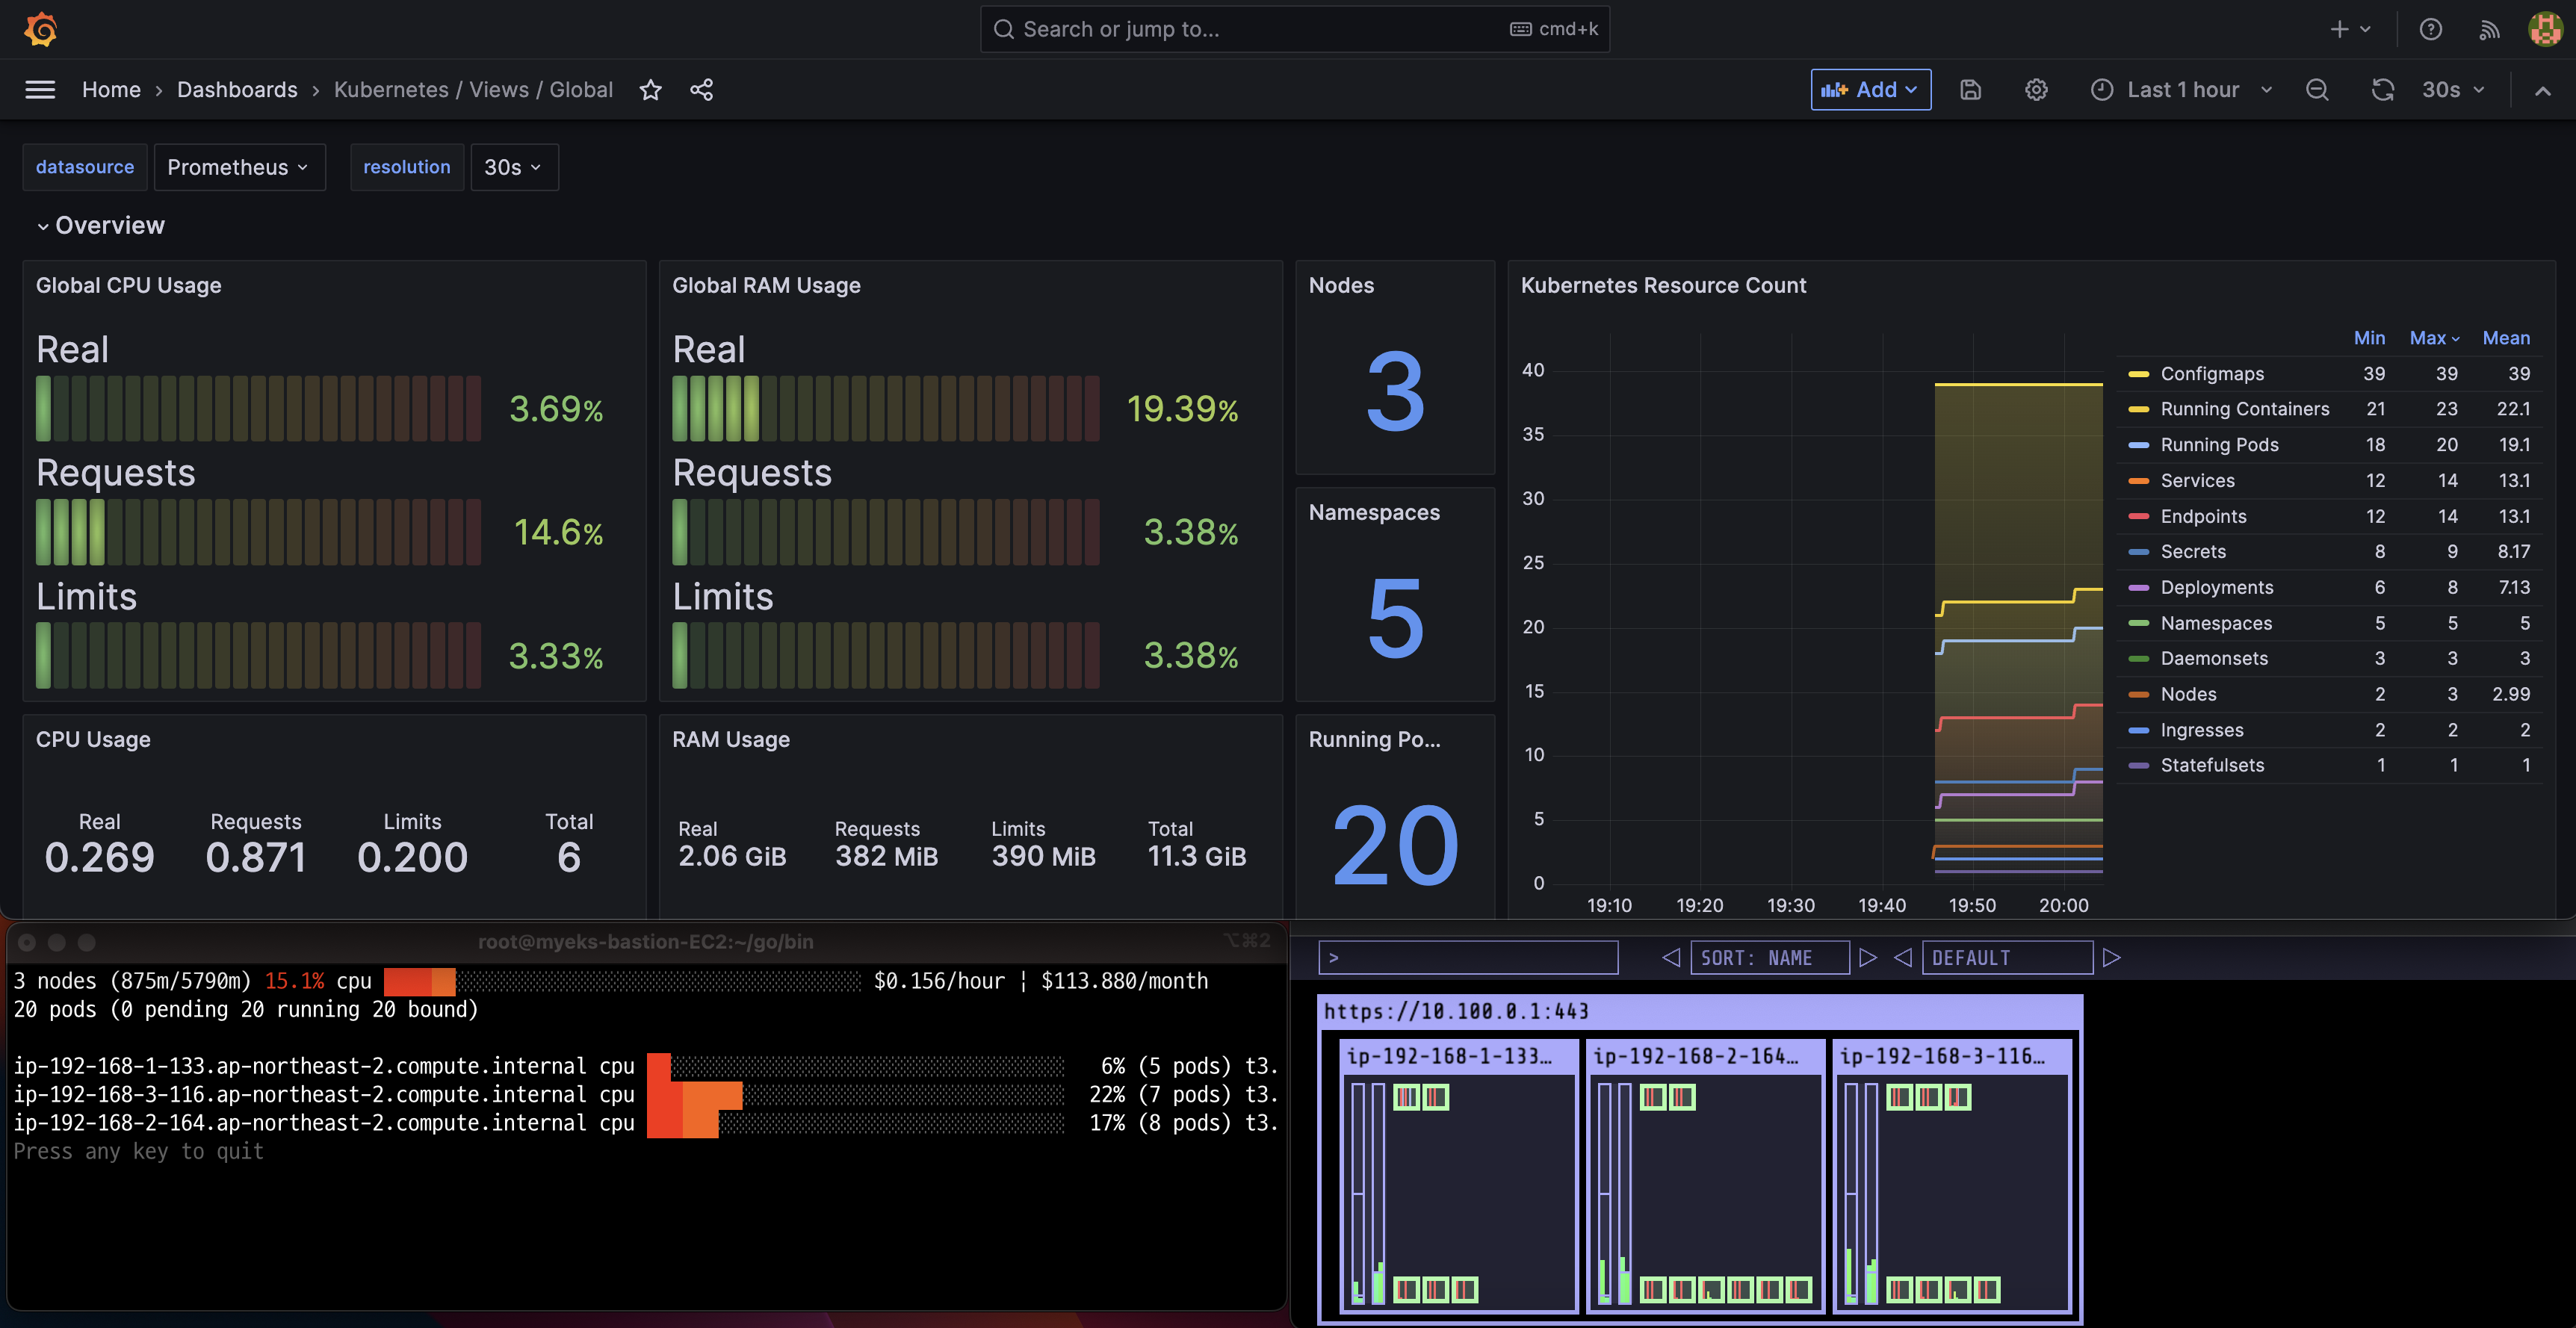
Task: Click the share dashboard icon
Action: (702, 90)
